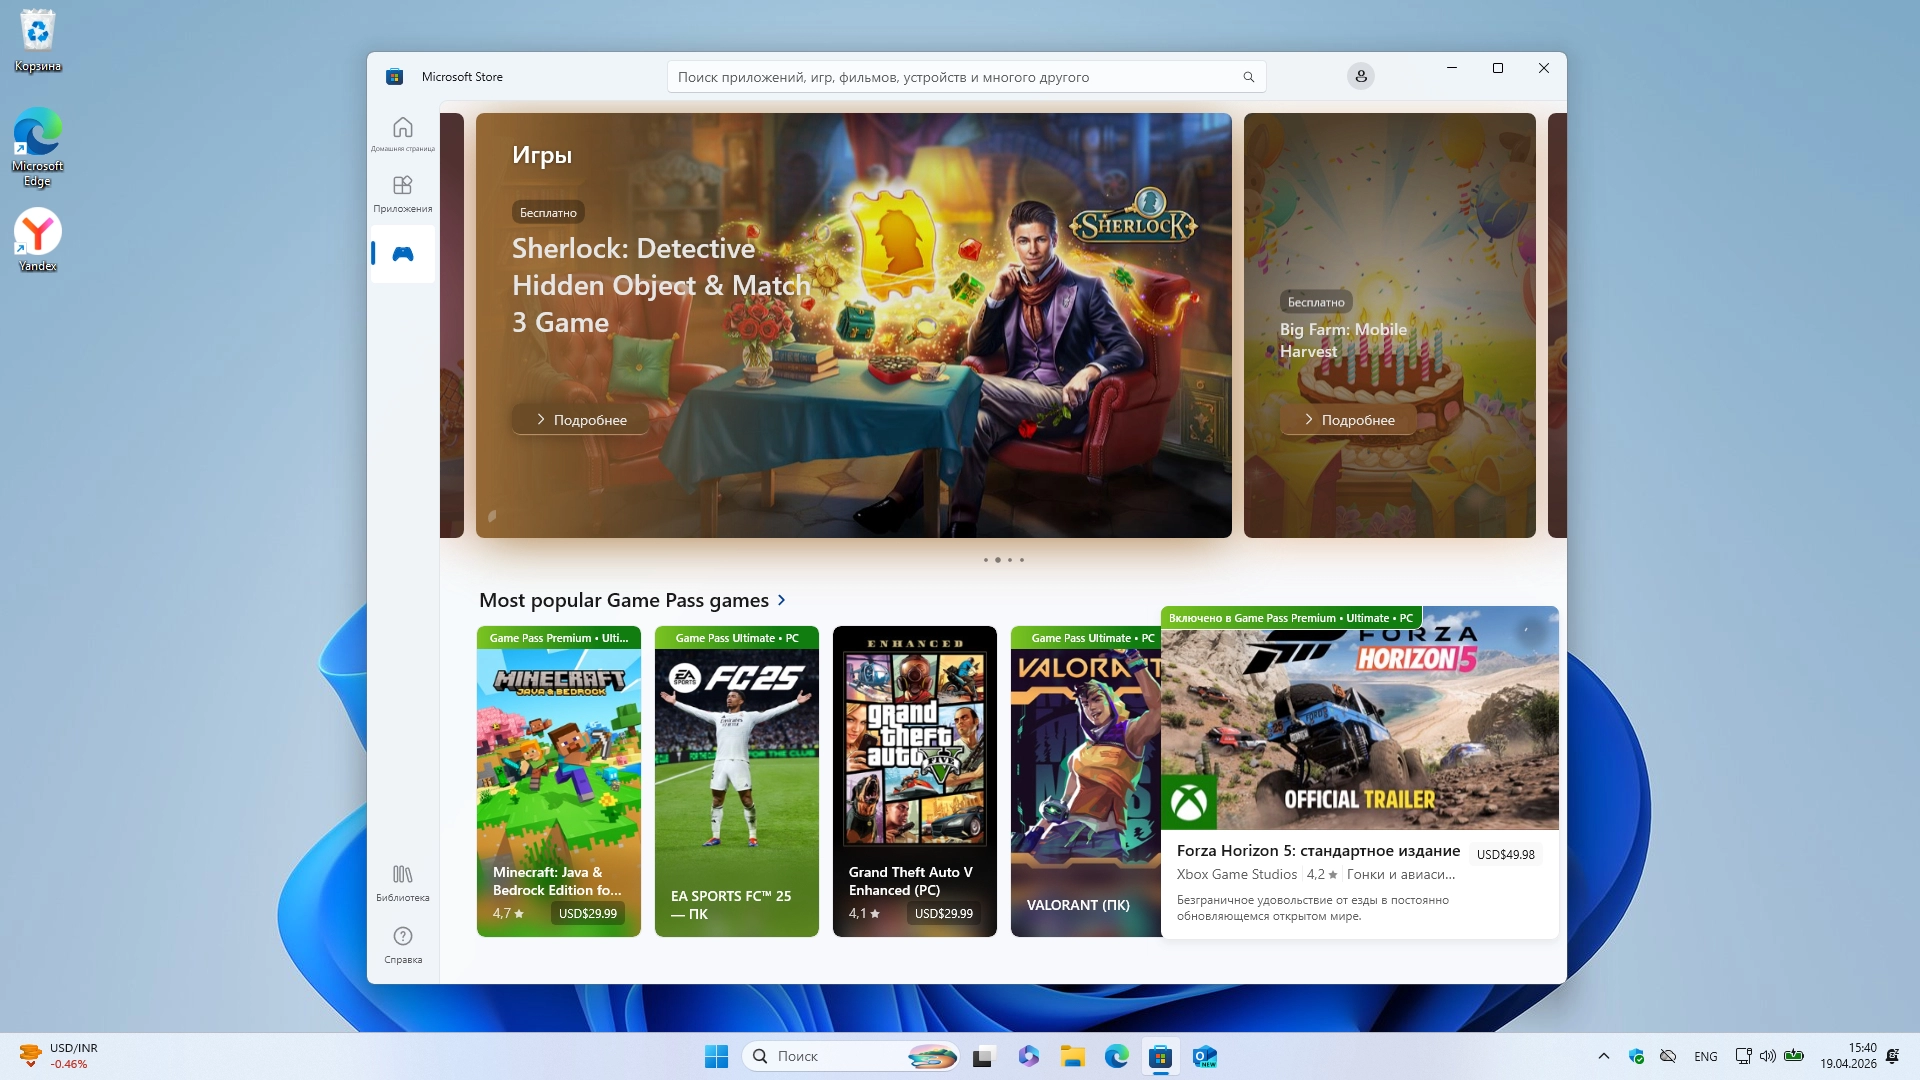Click Подробнее on Big Farm banner
1920x1080 pixels.
[1348, 420]
